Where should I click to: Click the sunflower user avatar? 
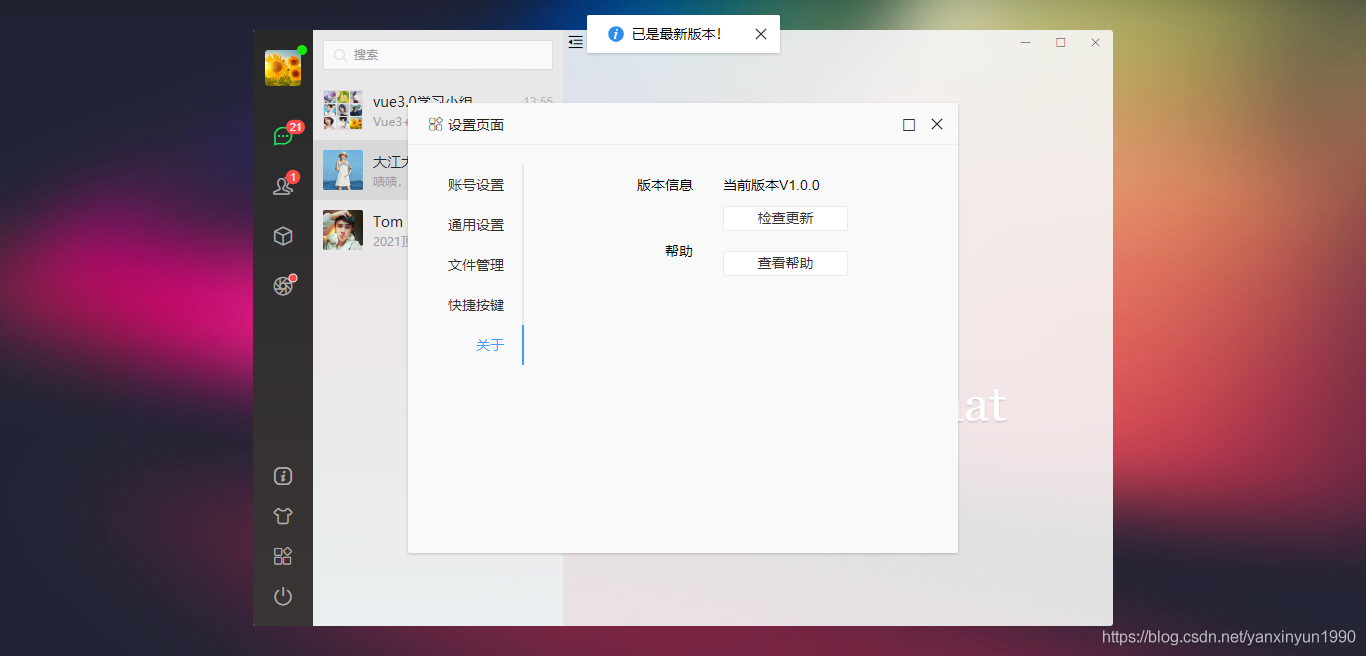[283, 66]
